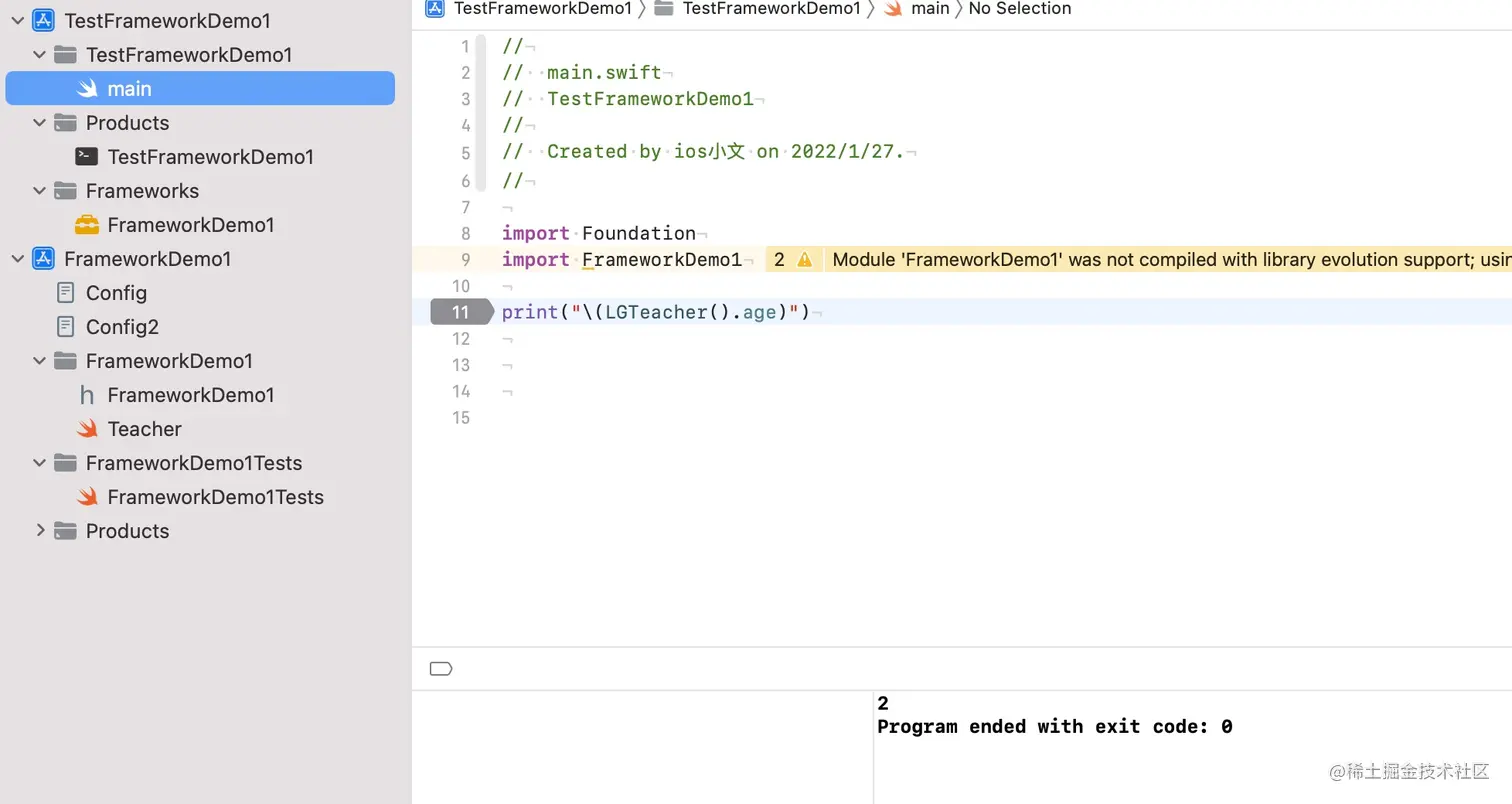This screenshot has height=804, width=1512.
Task: Click TestFrameworkDemo1 project in breadcrumb
Action: click(543, 9)
